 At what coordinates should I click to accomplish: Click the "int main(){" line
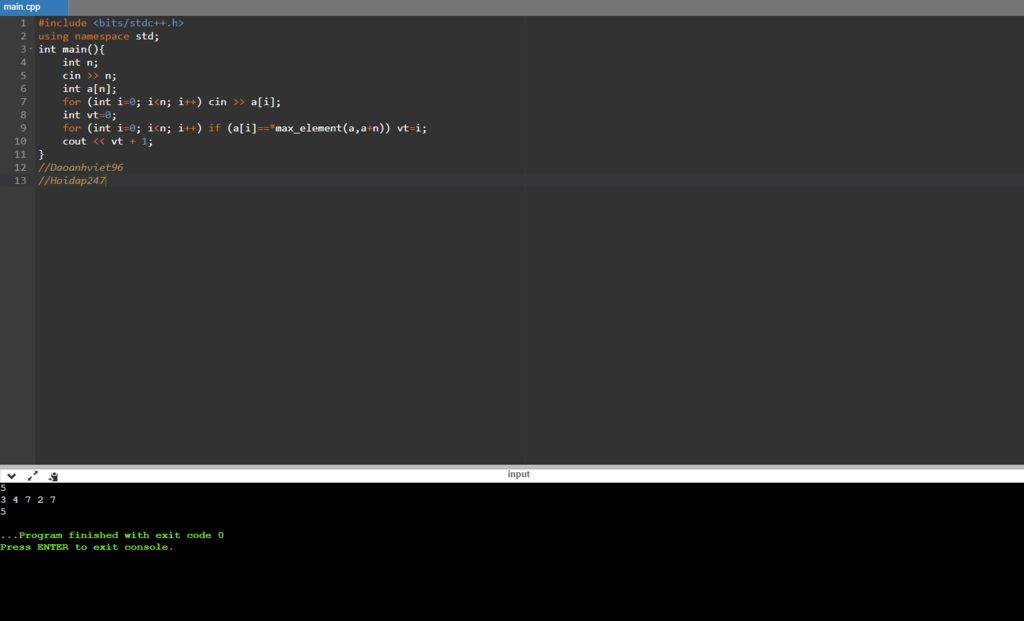coord(71,49)
